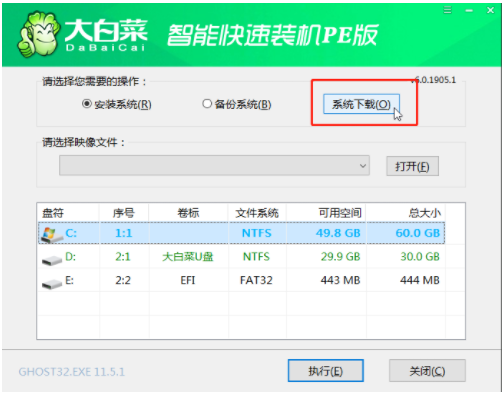Close the window with the X icon

490,10
